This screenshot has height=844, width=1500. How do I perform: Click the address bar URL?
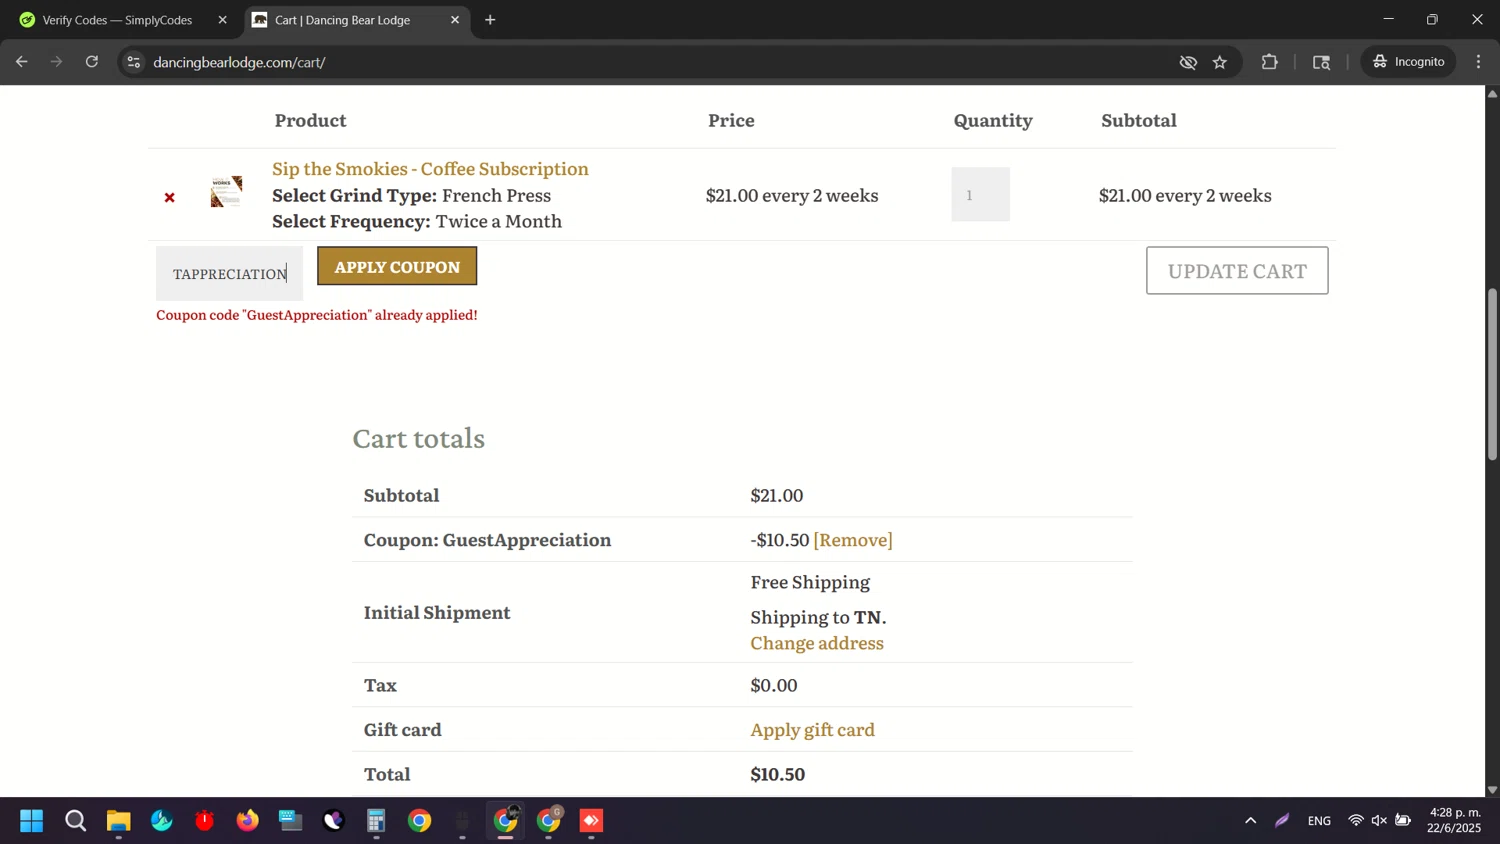pyautogui.click(x=239, y=62)
